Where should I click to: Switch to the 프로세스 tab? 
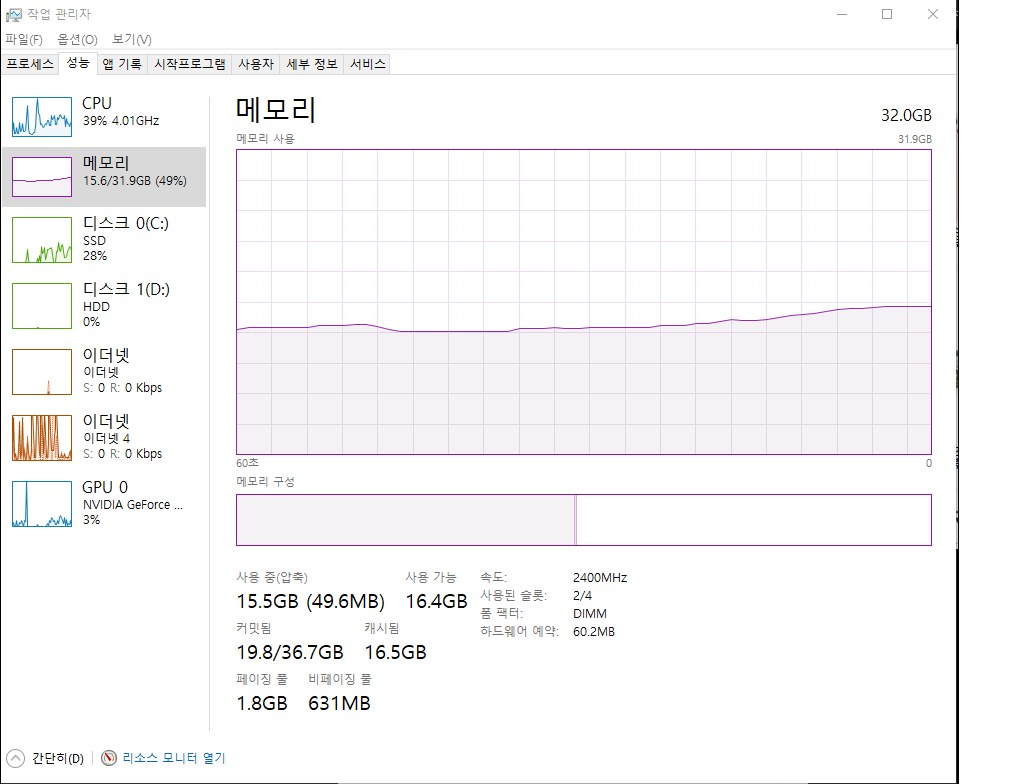click(x=30, y=64)
